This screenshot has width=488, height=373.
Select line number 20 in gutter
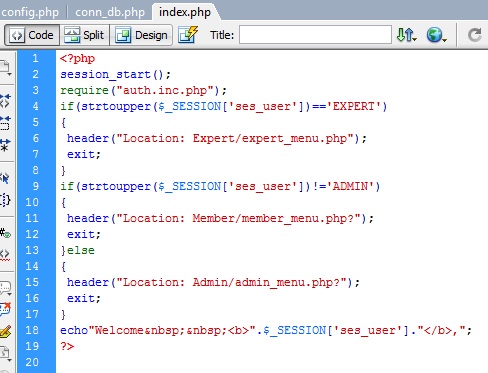click(x=32, y=362)
